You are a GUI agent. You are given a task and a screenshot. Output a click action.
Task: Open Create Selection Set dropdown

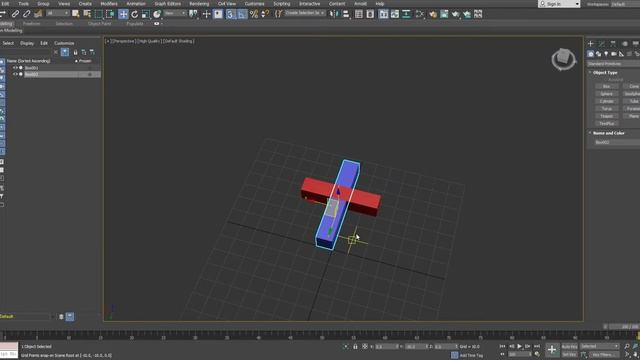coord(304,13)
